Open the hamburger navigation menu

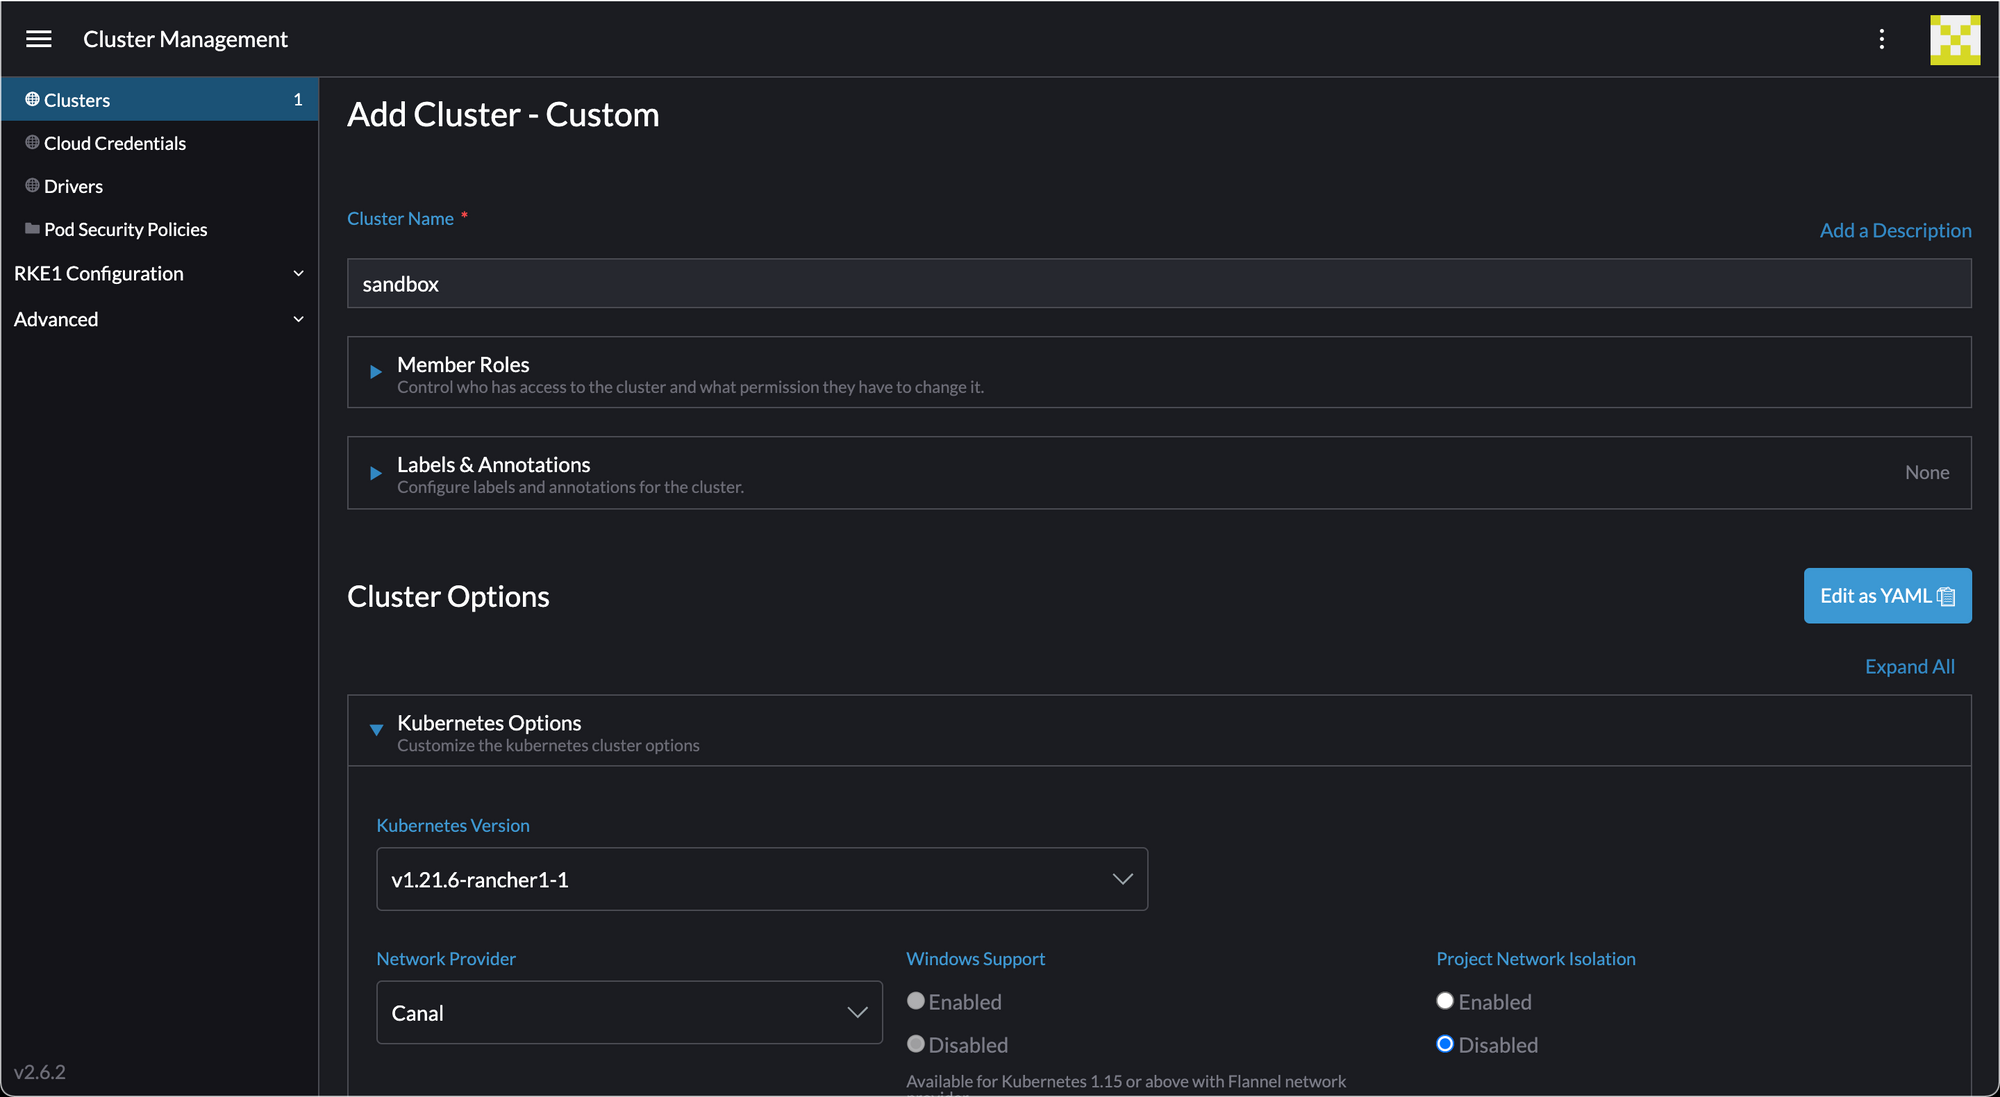pos(39,39)
